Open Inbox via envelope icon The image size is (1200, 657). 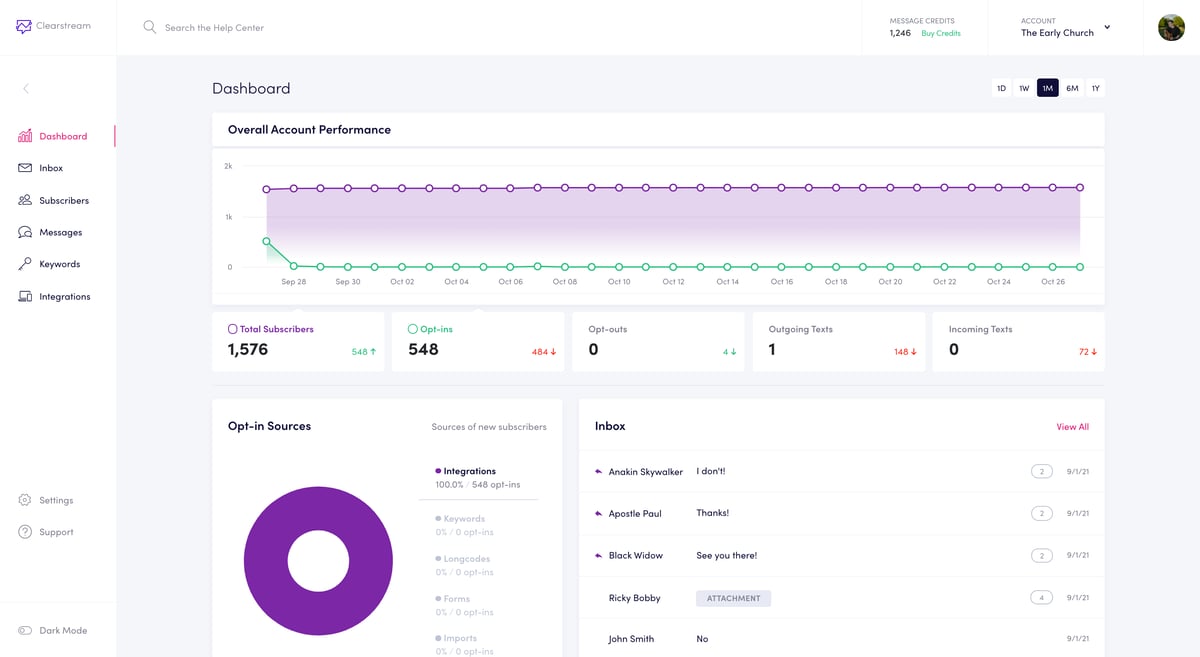tap(25, 168)
